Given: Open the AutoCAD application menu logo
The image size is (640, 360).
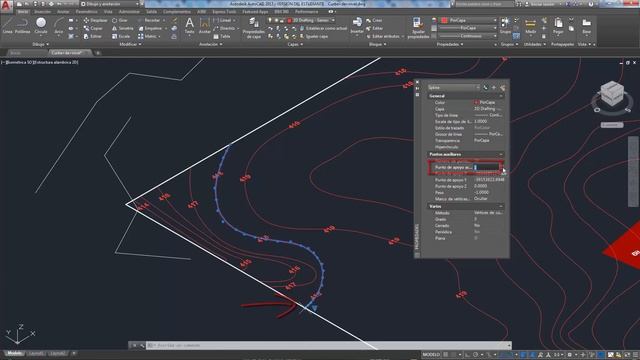Looking at the screenshot, I should [x=6, y=5].
